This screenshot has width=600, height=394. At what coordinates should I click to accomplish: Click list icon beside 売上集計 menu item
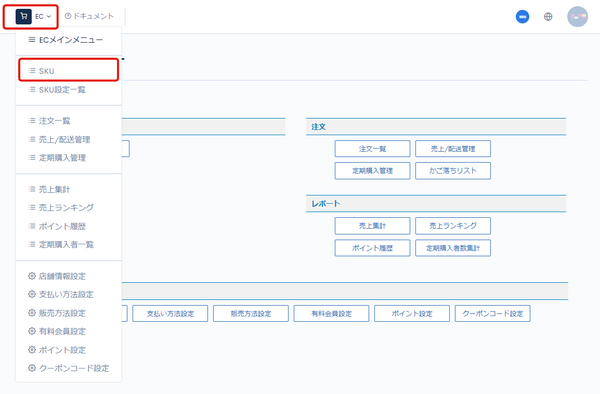(32, 189)
